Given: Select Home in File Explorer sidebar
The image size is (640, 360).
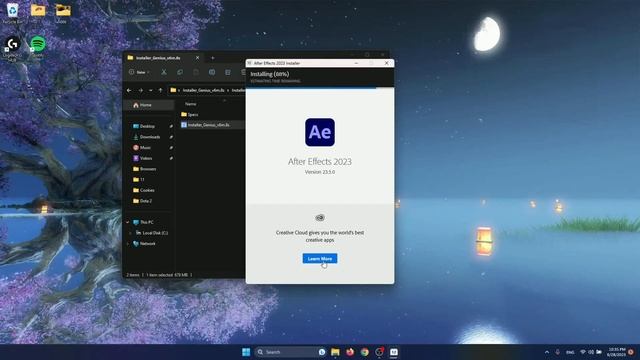Looking at the screenshot, I should coord(148,105).
